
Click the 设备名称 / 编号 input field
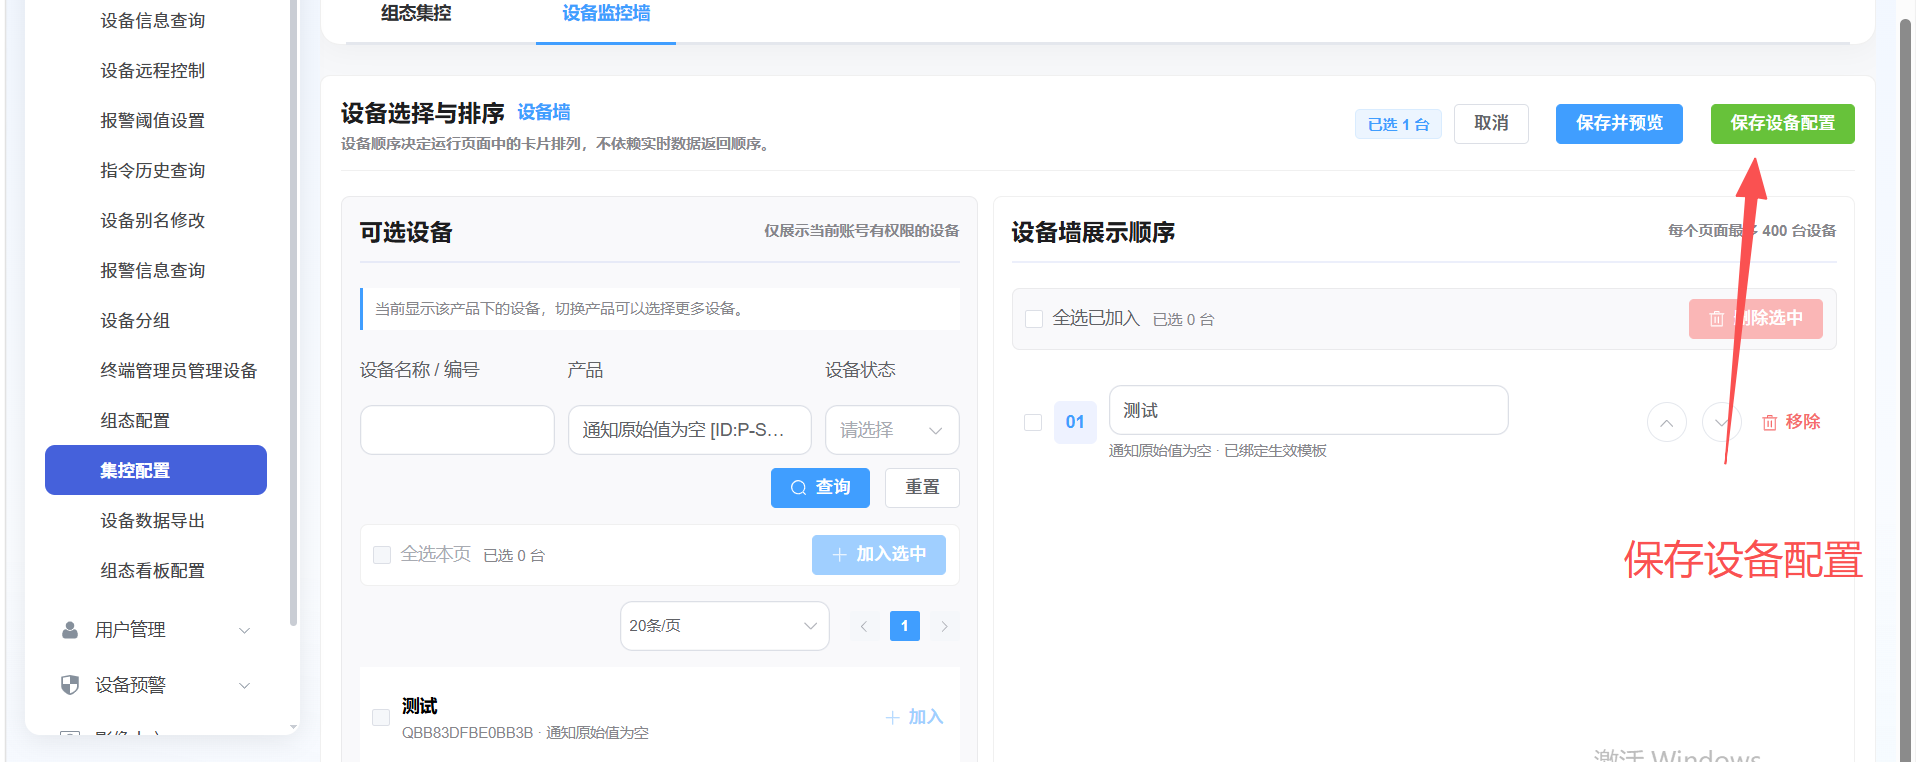(x=457, y=430)
